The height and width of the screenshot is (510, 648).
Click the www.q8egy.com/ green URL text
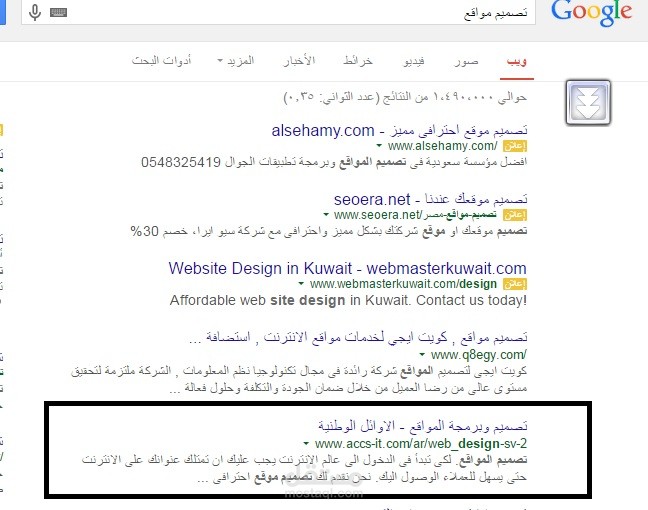[479, 355]
